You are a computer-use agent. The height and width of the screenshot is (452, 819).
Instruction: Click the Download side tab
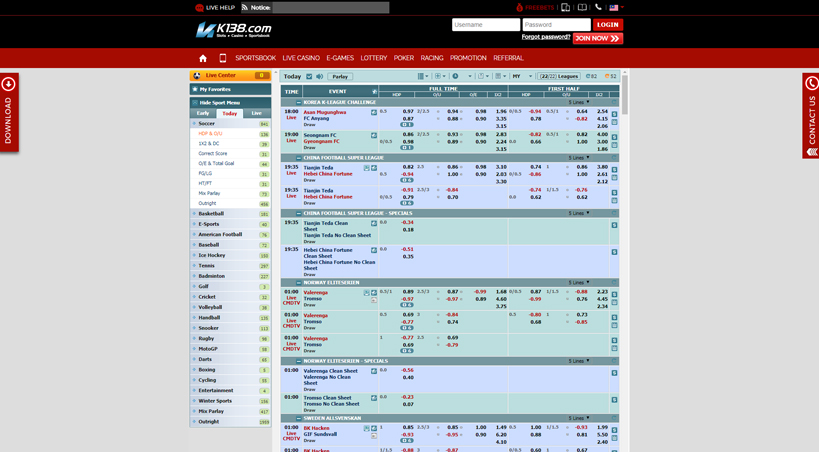click(9, 112)
